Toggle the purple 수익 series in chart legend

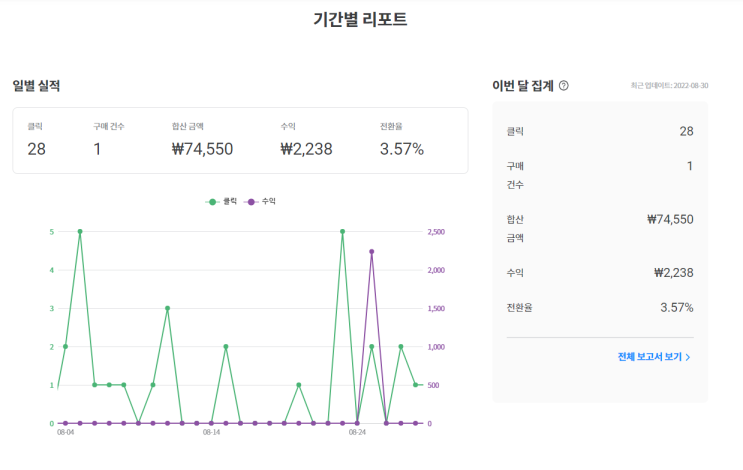[x=259, y=201]
